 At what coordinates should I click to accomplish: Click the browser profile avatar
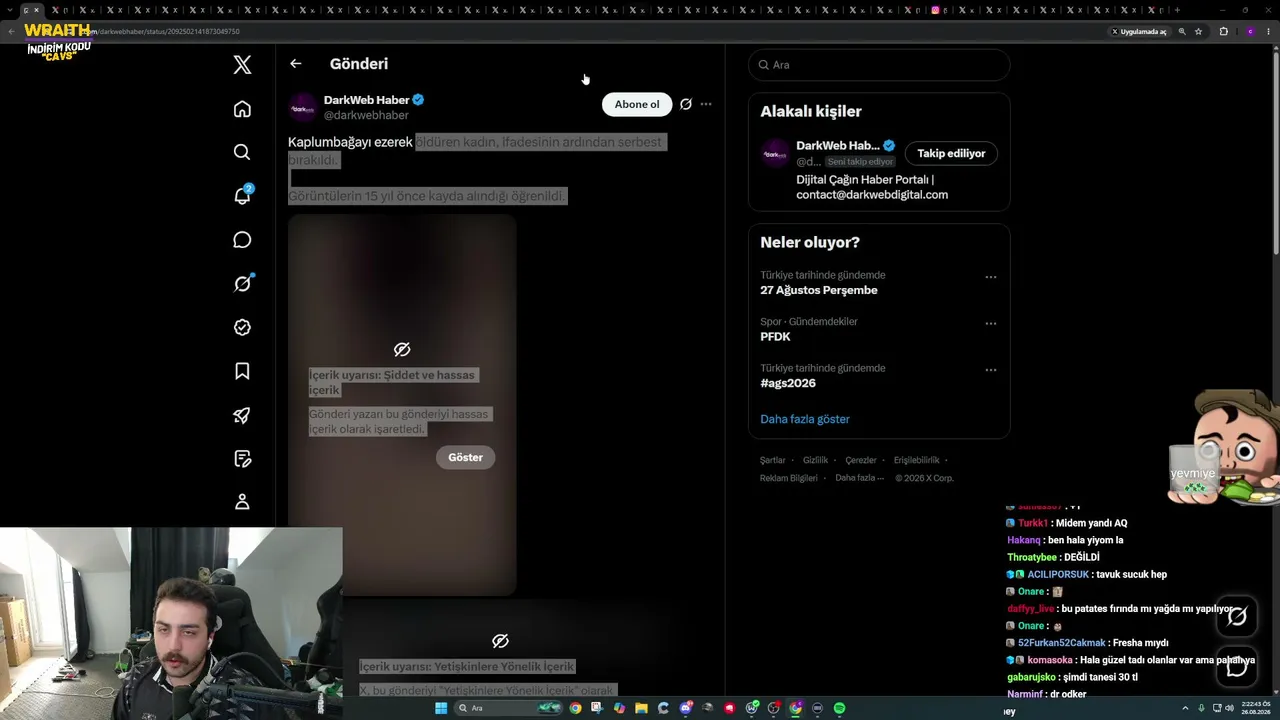pyautogui.click(x=1250, y=31)
